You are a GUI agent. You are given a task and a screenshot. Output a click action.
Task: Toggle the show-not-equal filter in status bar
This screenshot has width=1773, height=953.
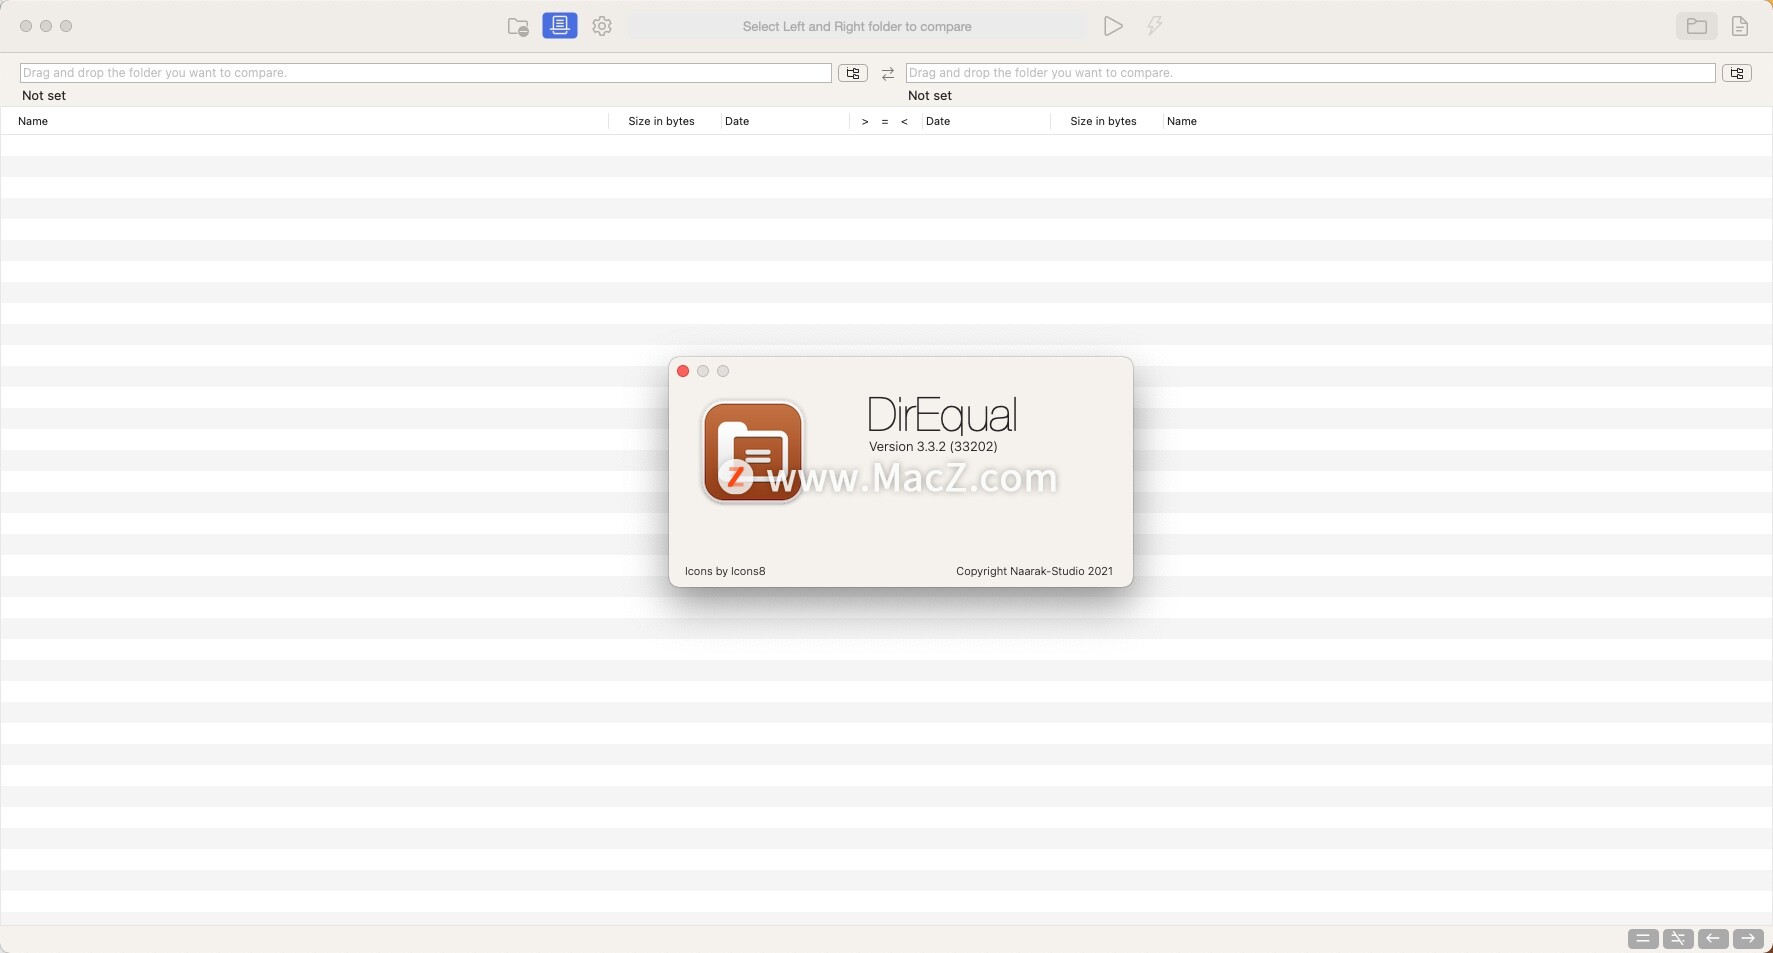click(x=1678, y=938)
